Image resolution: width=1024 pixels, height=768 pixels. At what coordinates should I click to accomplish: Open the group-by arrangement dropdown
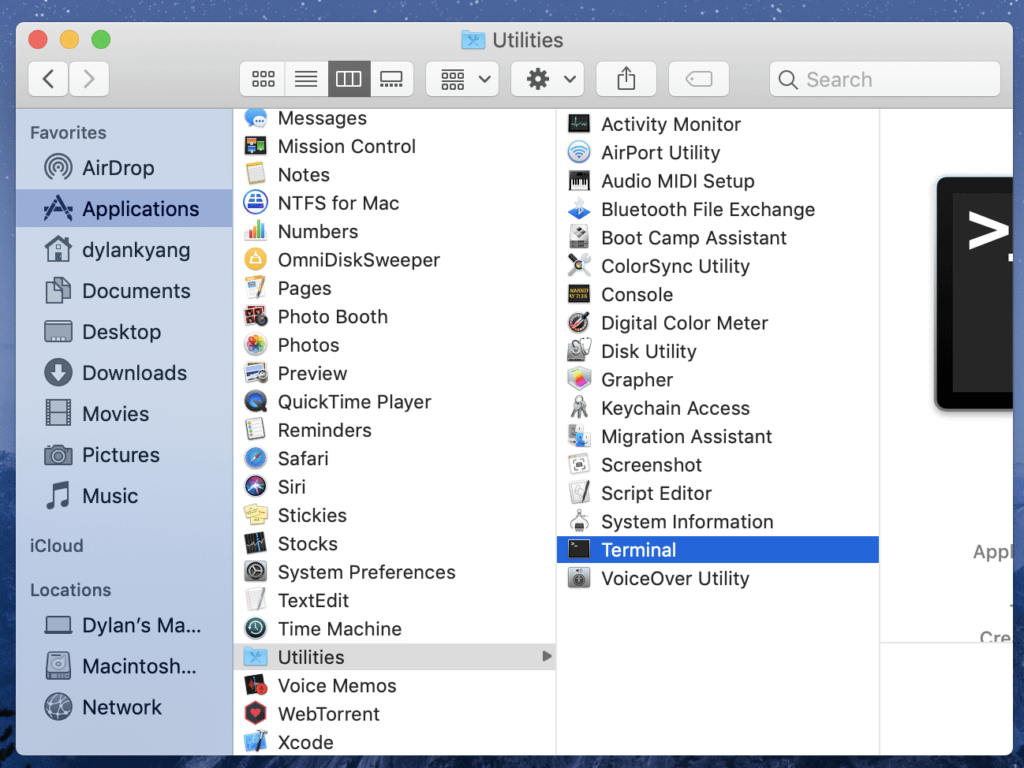coord(462,79)
